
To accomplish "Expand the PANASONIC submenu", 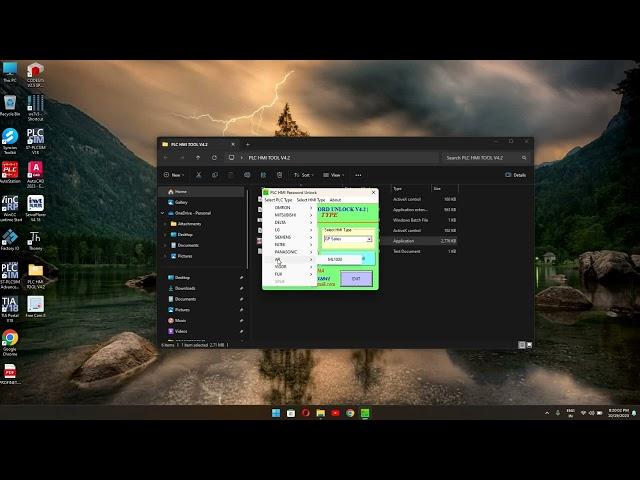I will point(289,252).
